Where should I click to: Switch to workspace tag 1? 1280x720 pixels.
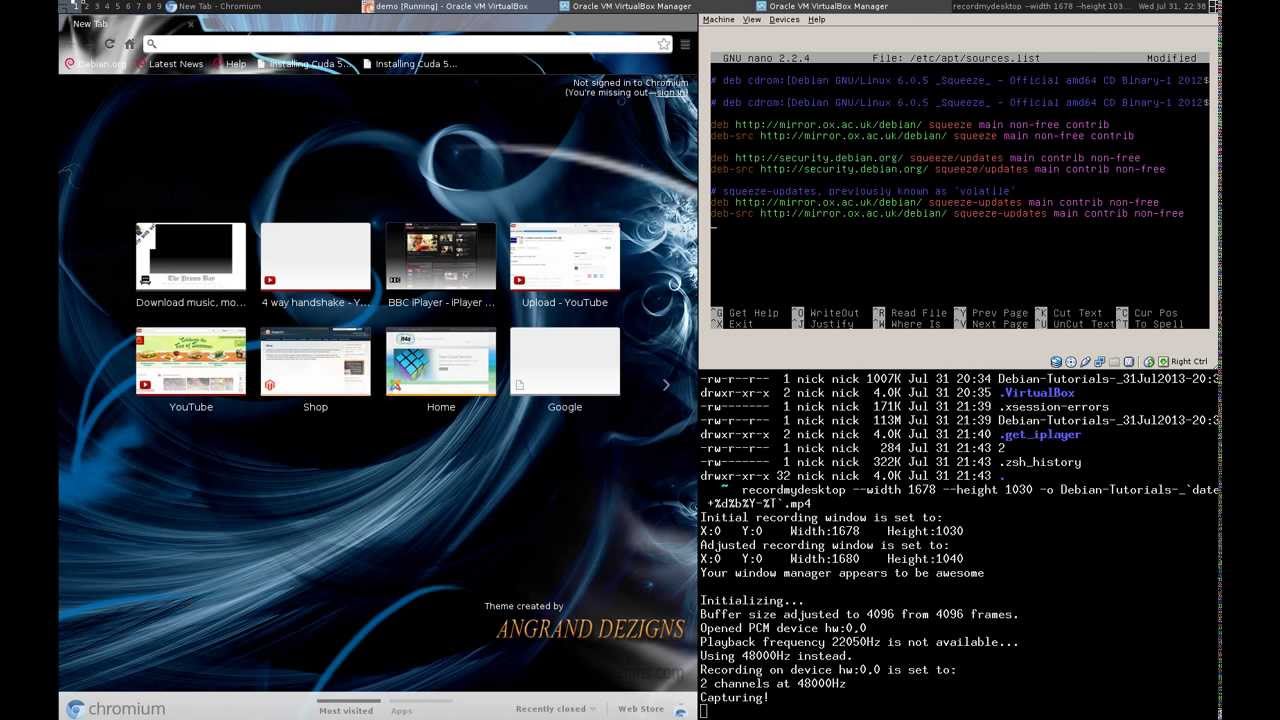tap(76, 6)
